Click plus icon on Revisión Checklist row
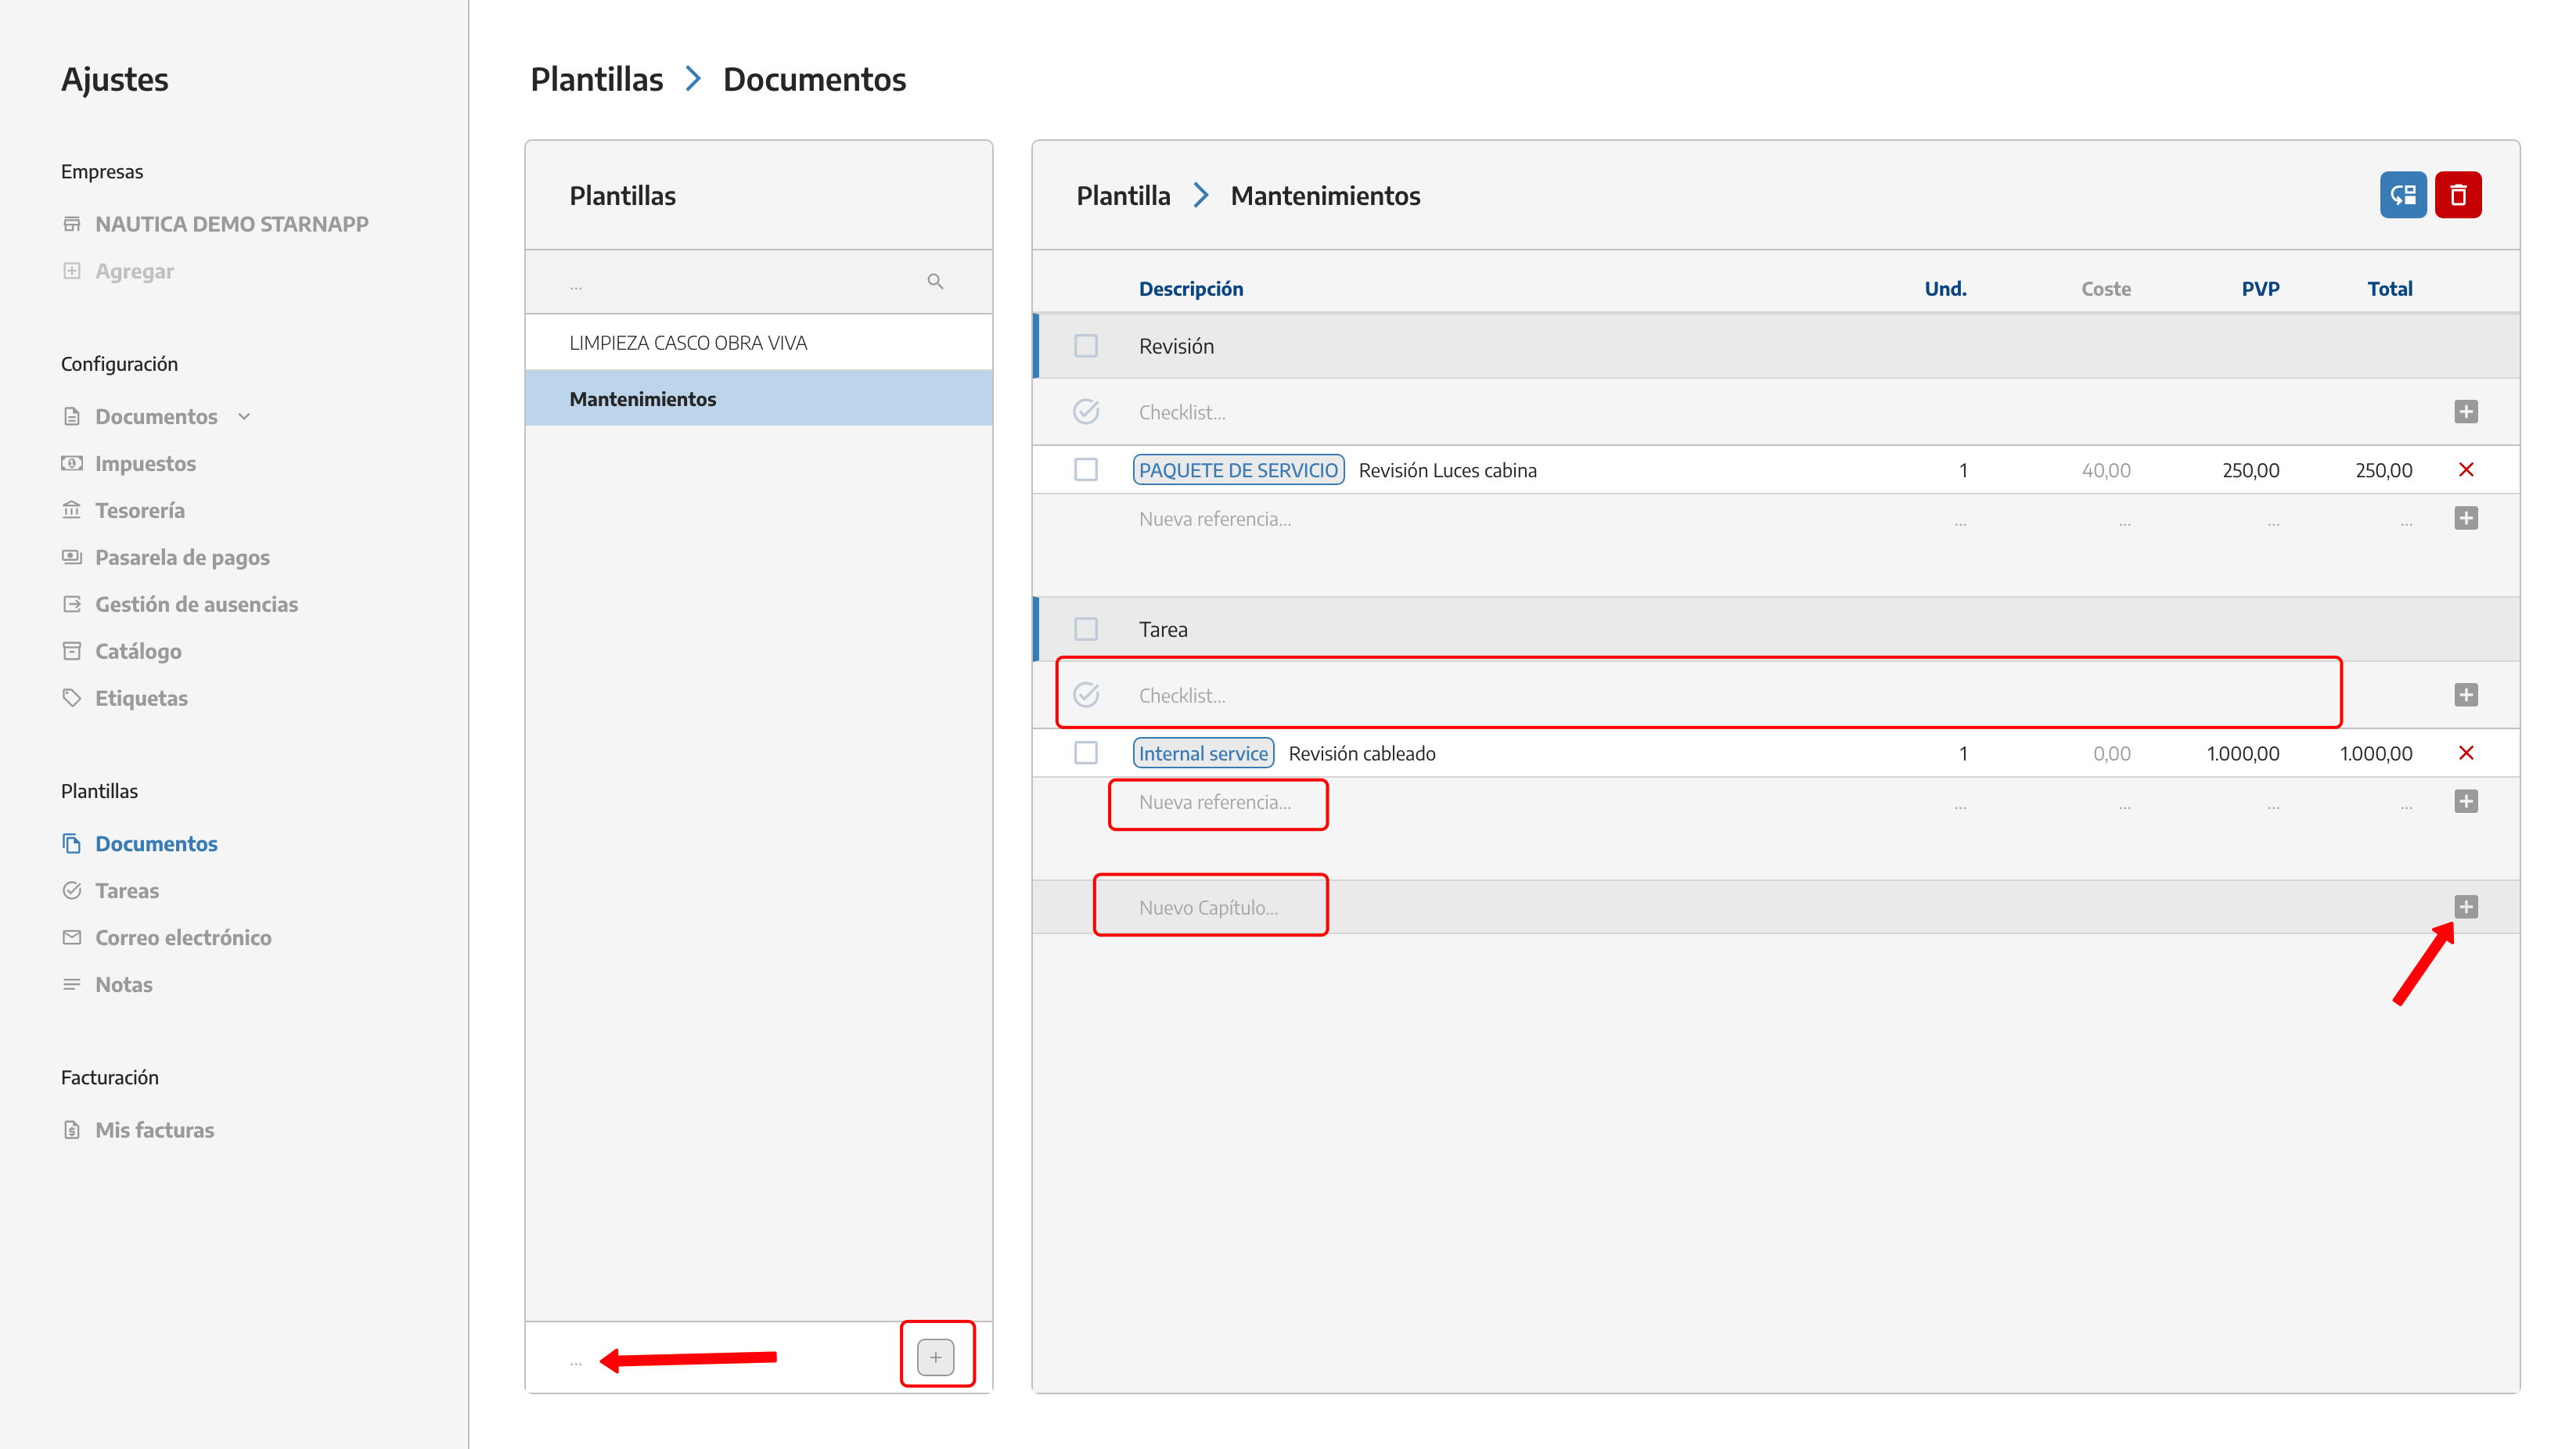The image size is (2576, 1449). pos(2465,412)
